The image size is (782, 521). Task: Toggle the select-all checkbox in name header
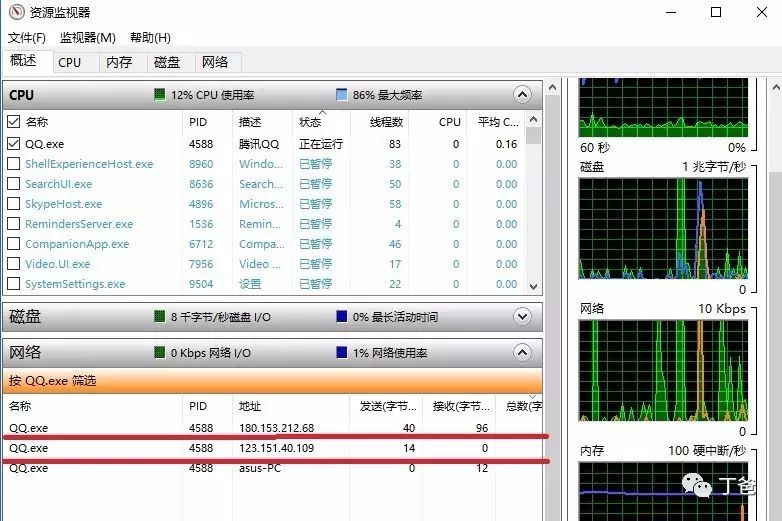tap(14, 122)
